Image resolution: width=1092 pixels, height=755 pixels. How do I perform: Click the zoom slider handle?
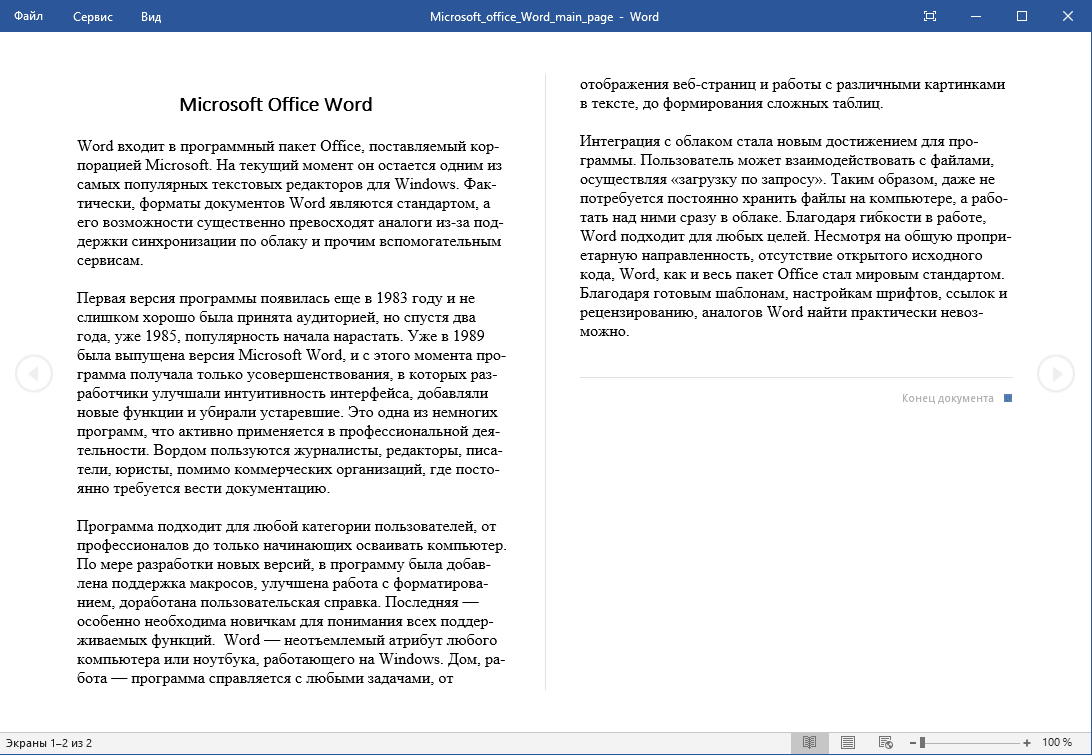pos(922,743)
